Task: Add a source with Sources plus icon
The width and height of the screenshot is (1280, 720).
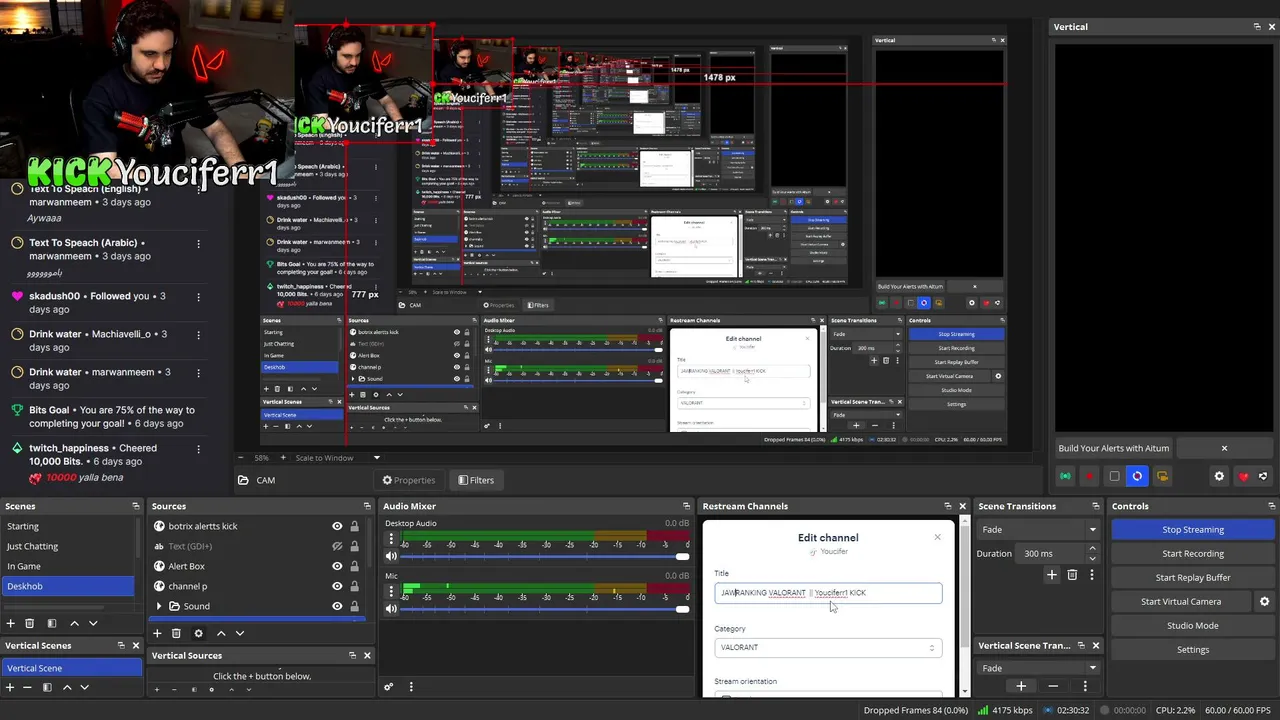Action: [x=157, y=633]
